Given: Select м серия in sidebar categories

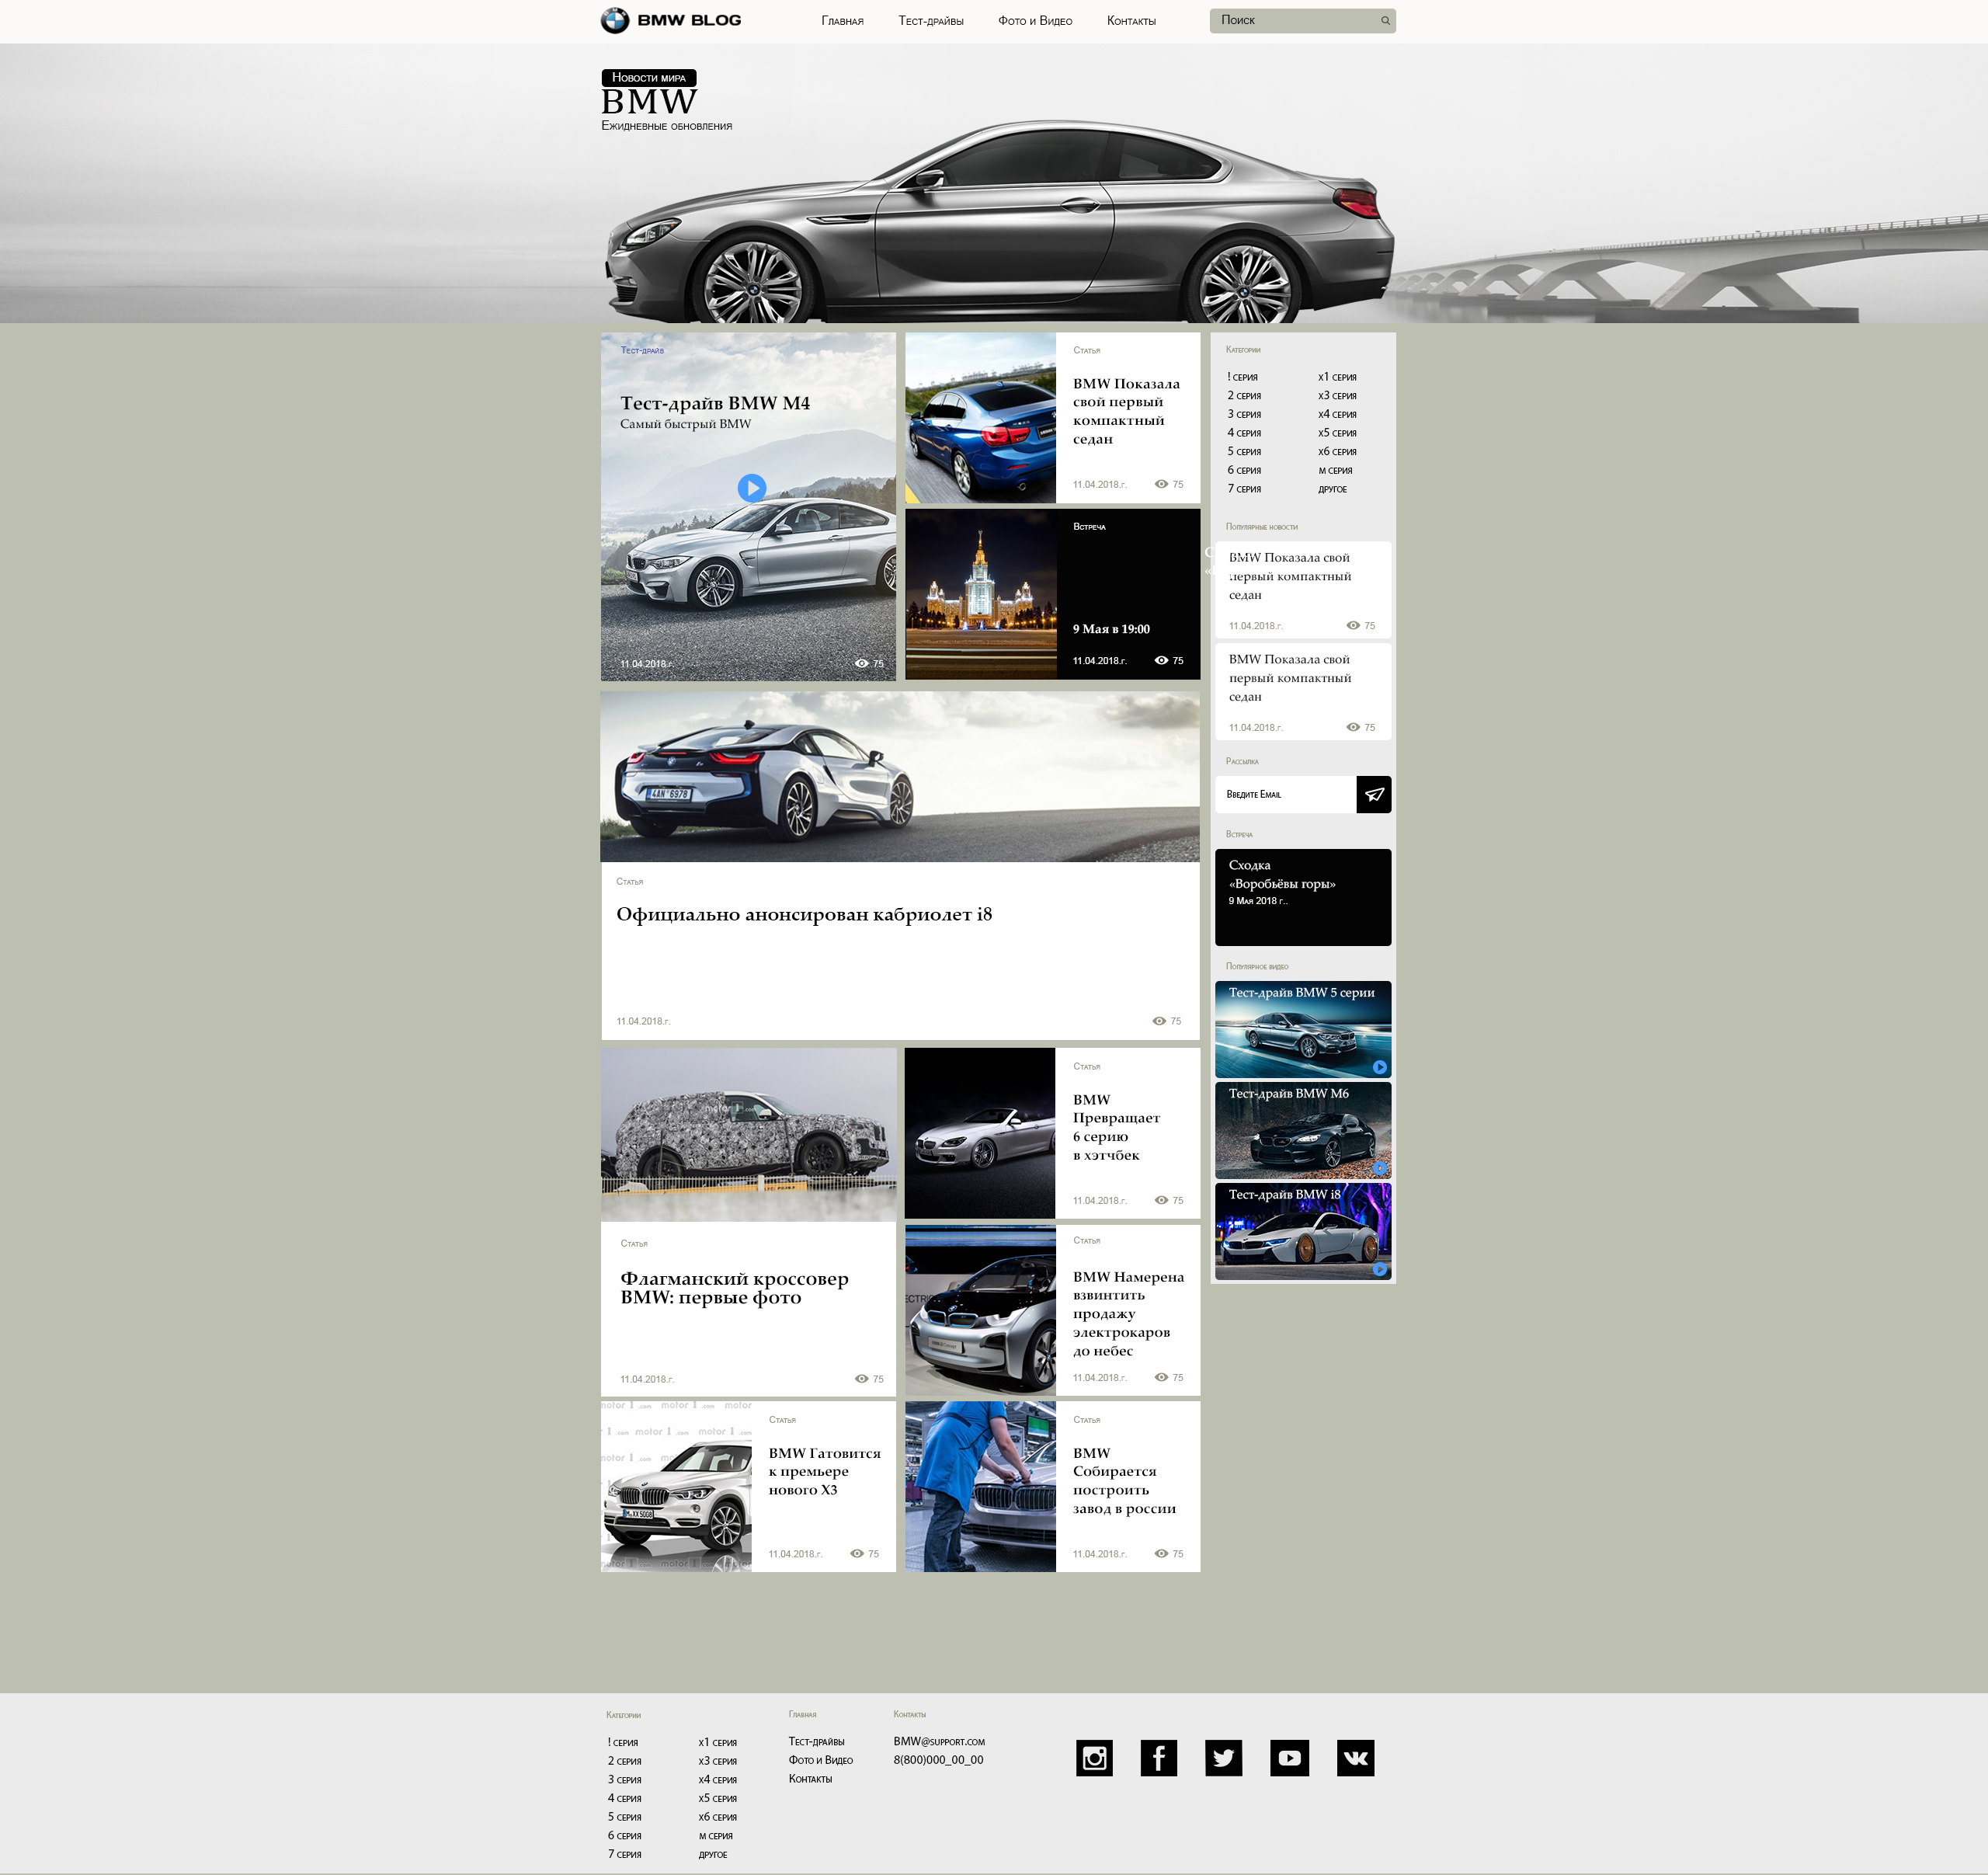Looking at the screenshot, I should (1335, 471).
